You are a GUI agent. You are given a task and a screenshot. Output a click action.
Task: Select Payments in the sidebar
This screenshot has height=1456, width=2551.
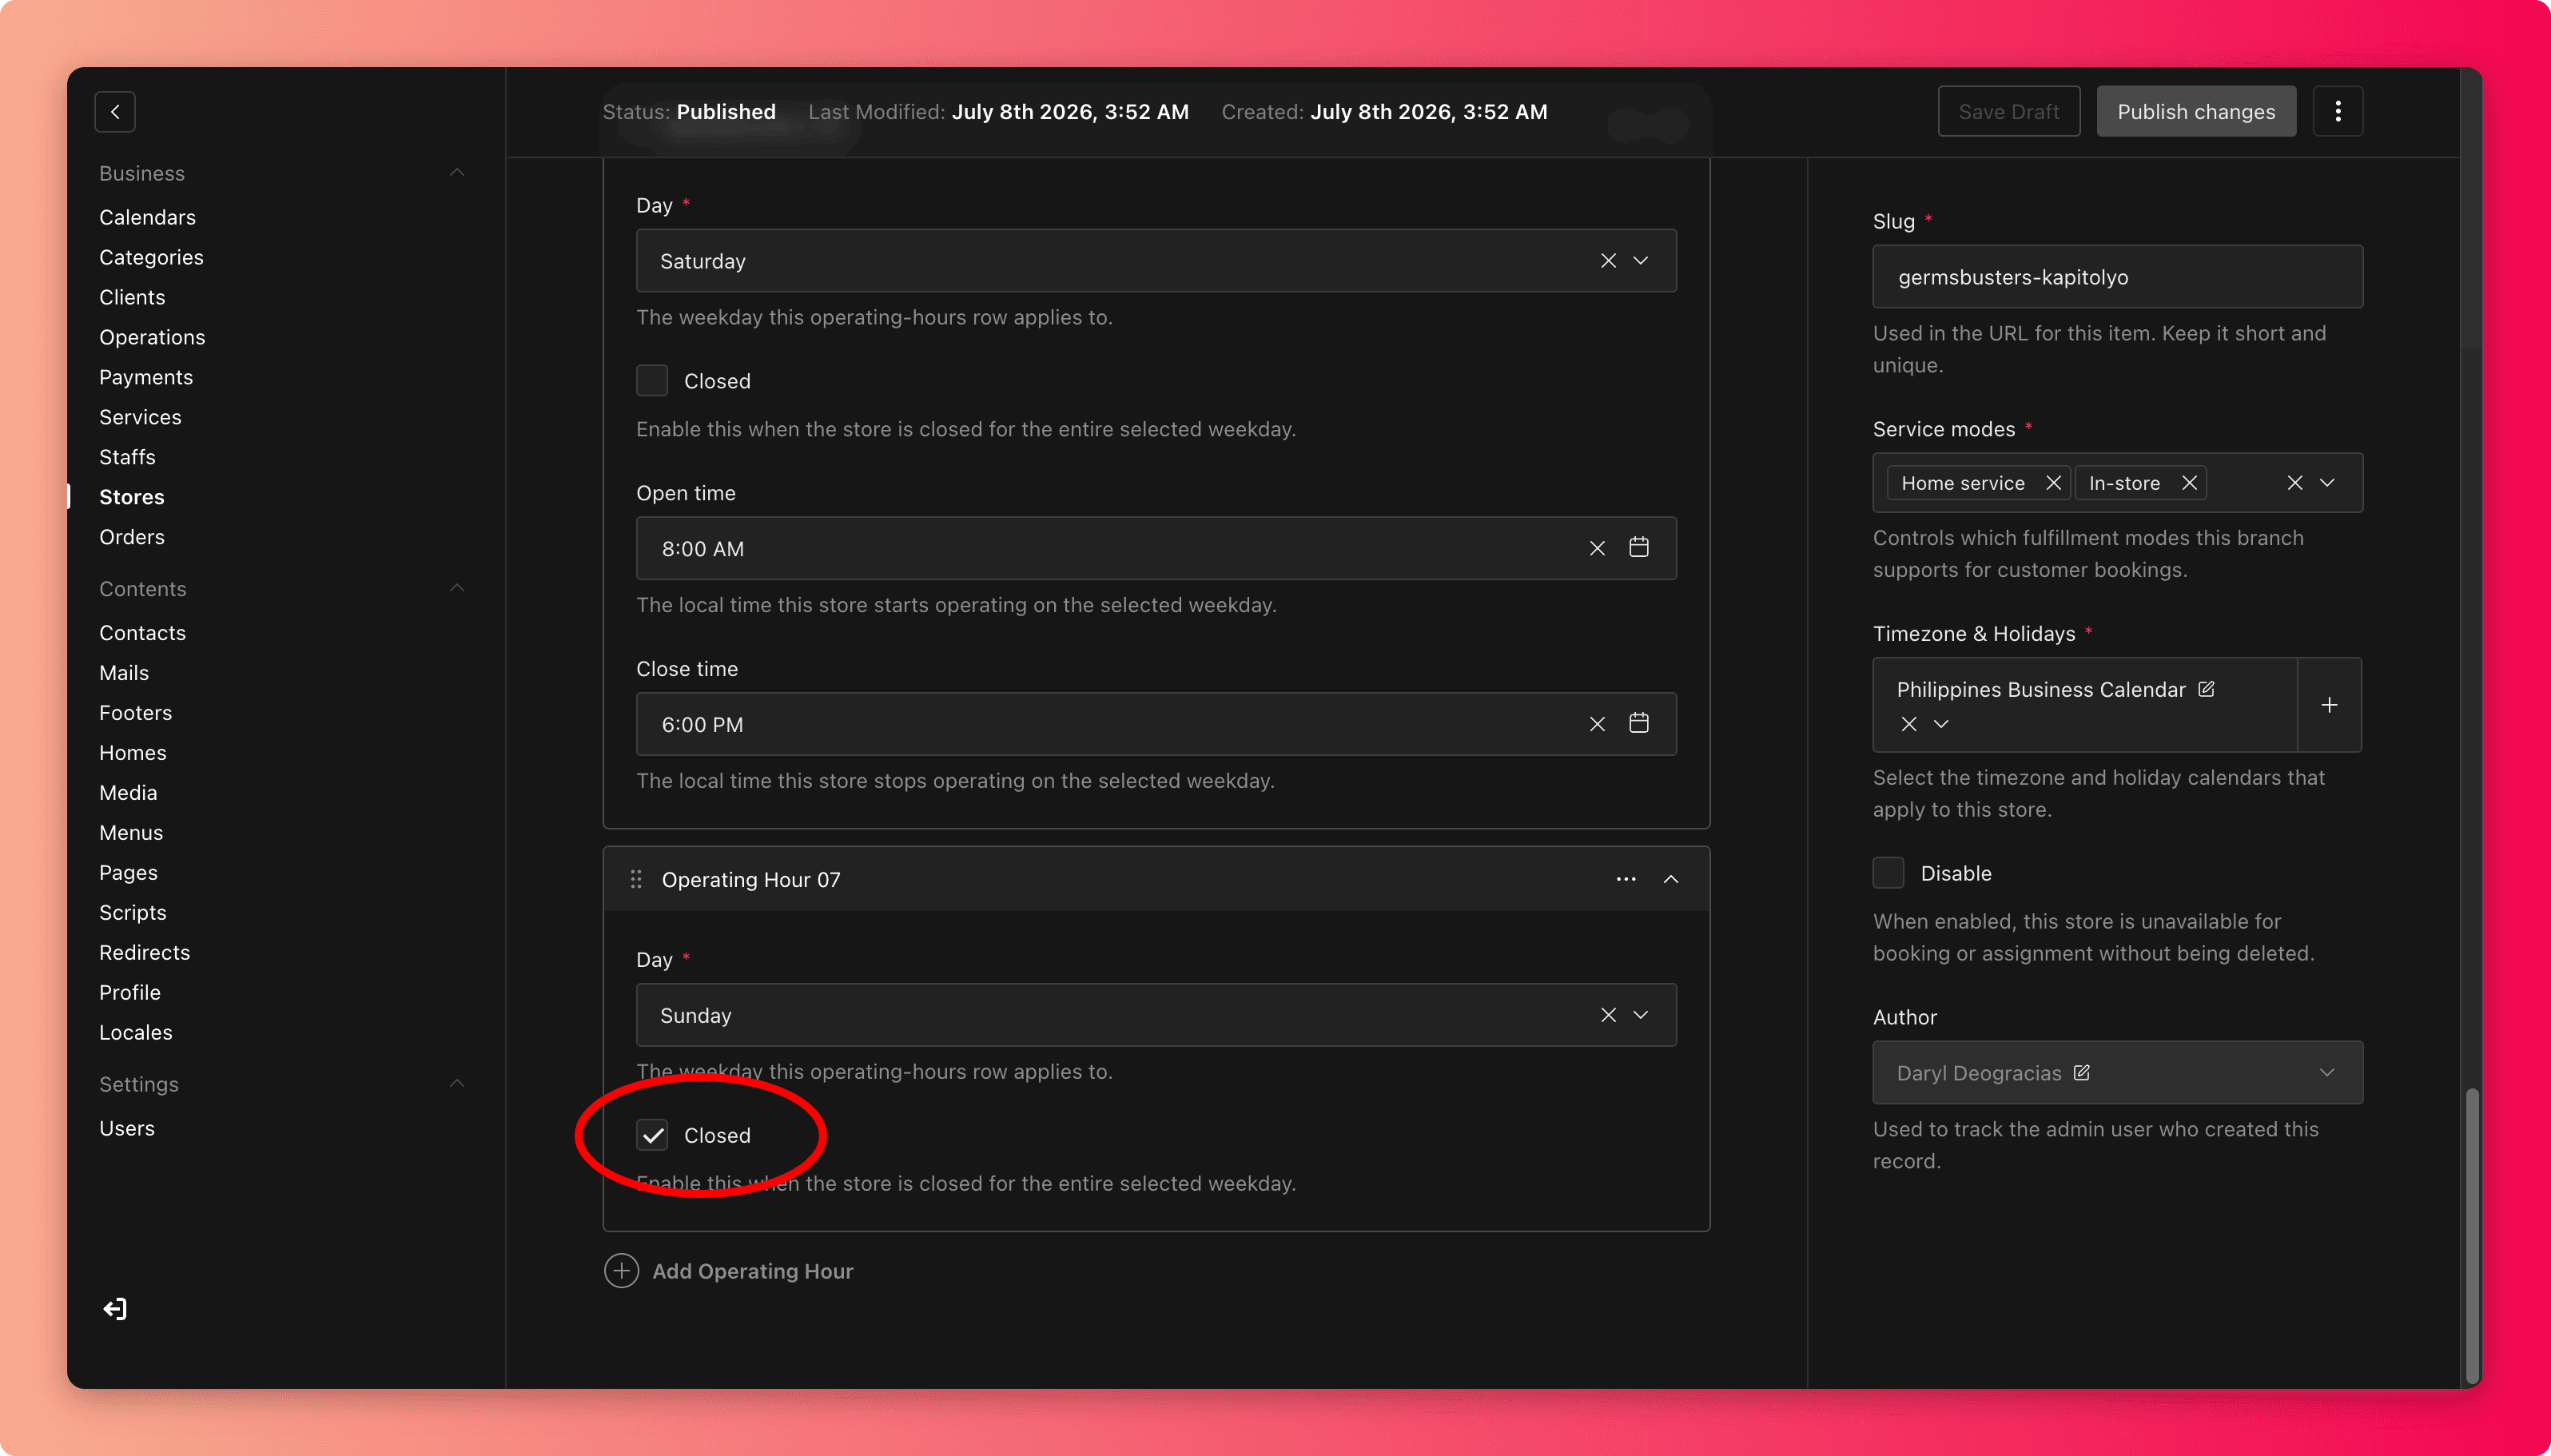146,377
